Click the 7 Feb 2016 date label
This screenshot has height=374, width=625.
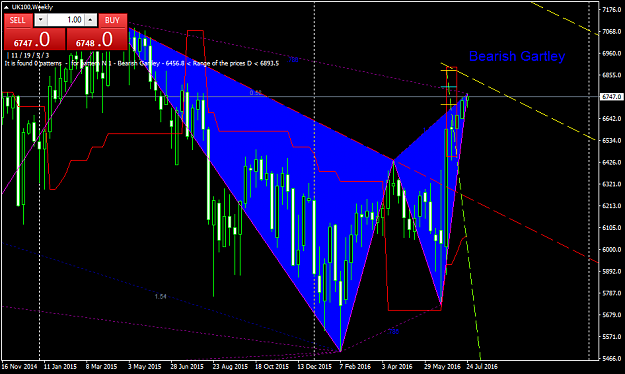tap(355, 366)
